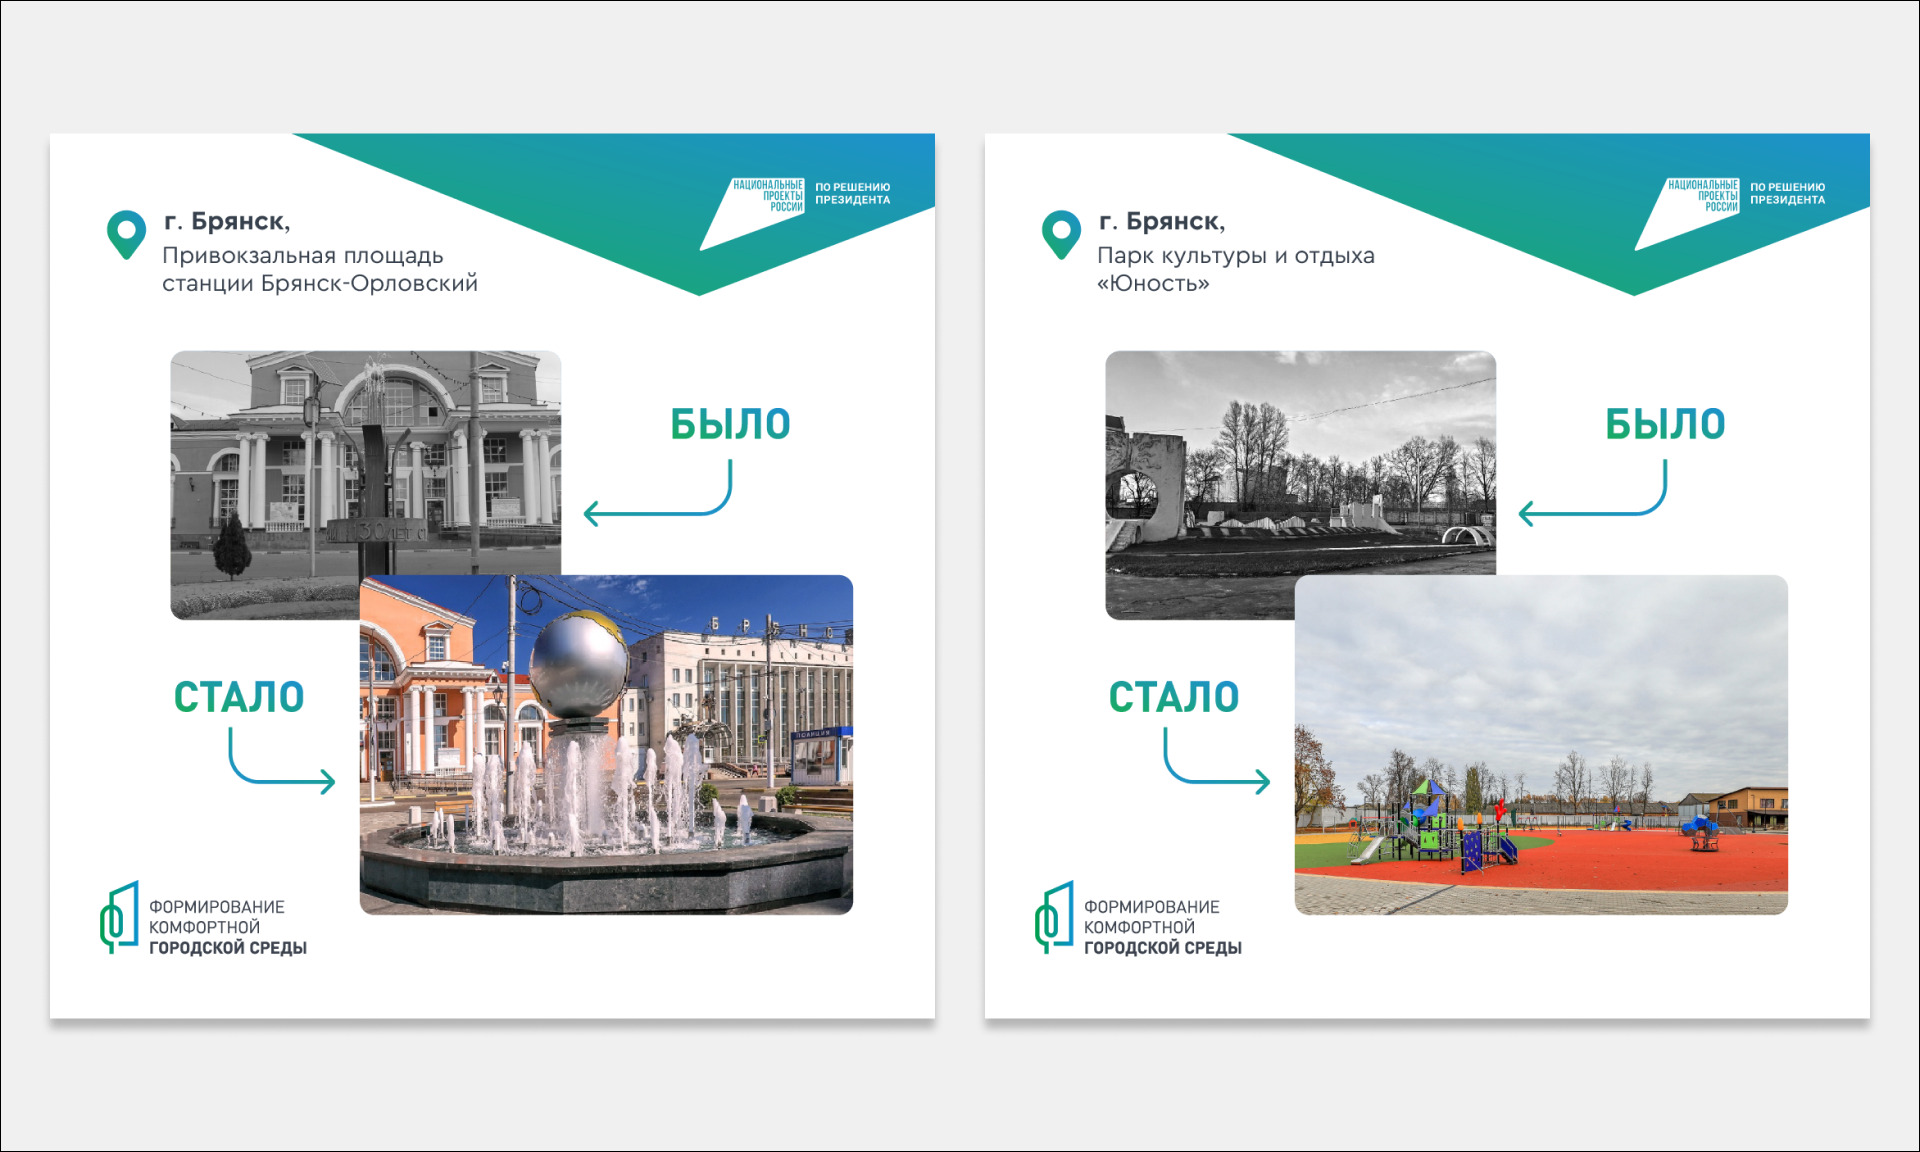Click 'Парк культуры и отдыха' text
Screen dimensions: 1920x1152
(1235, 256)
